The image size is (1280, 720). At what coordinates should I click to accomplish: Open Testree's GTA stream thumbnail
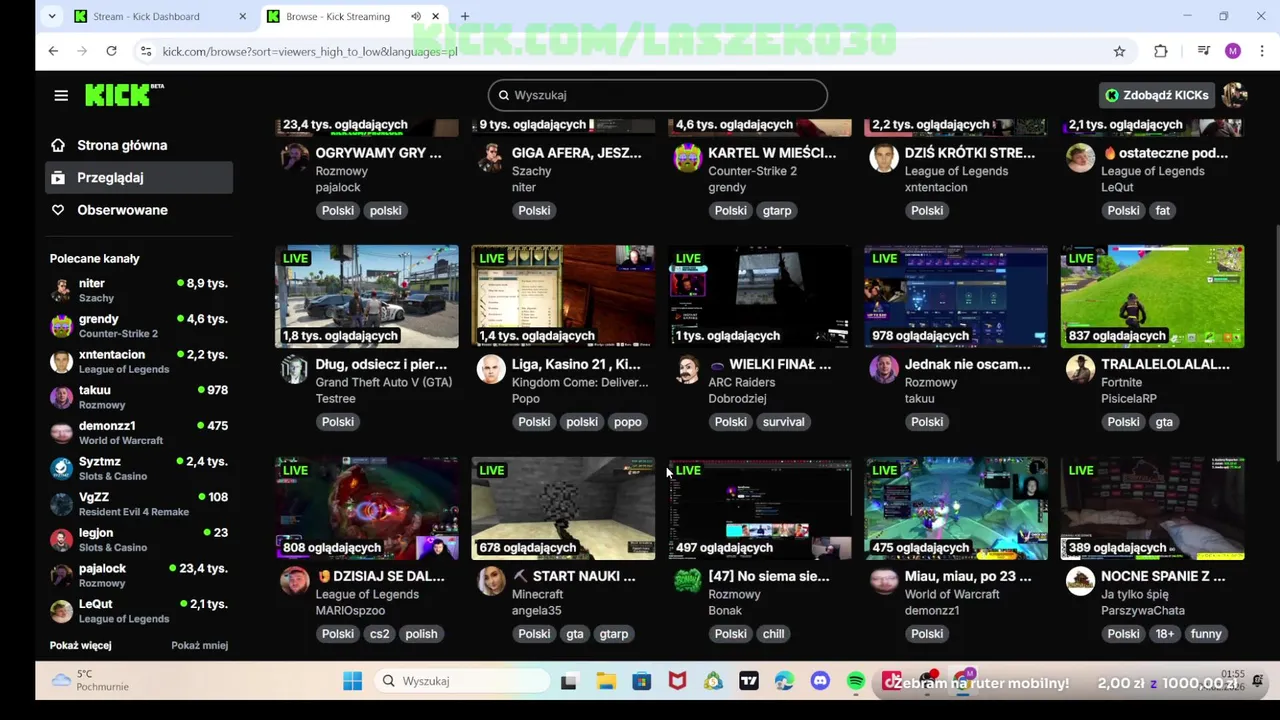367,296
